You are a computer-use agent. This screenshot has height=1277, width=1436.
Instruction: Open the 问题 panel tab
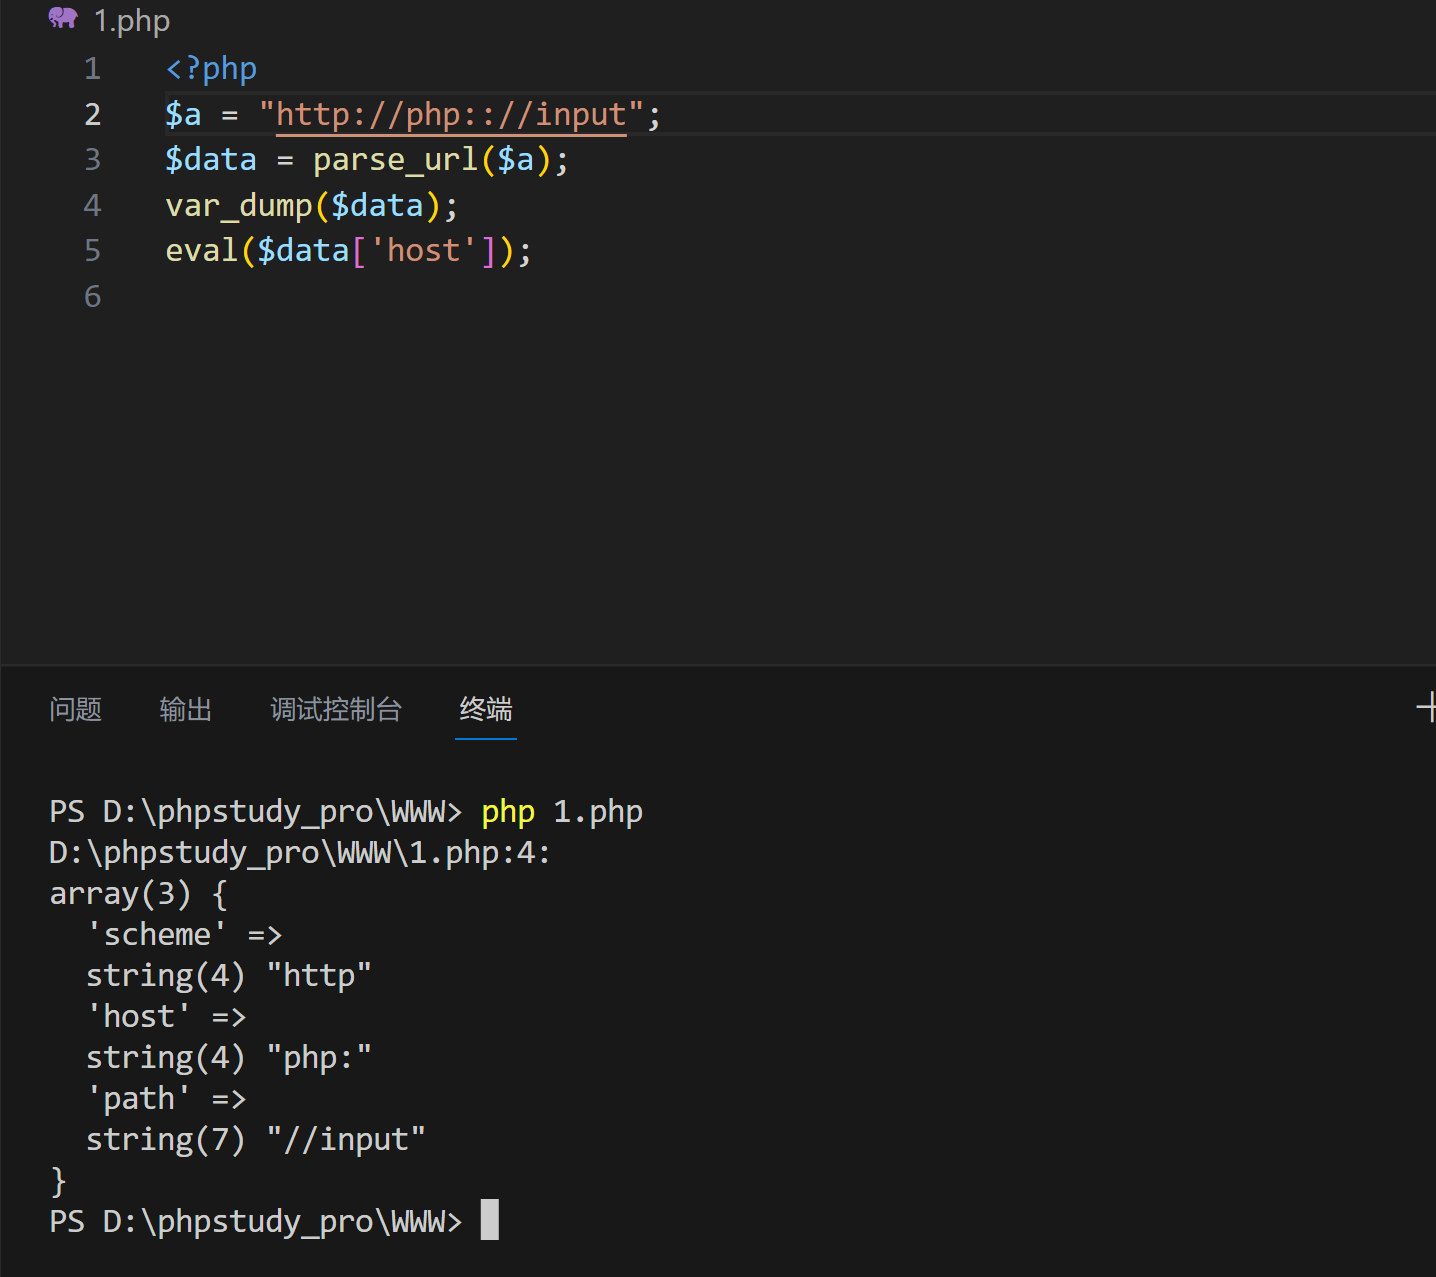click(x=76, y=709)
